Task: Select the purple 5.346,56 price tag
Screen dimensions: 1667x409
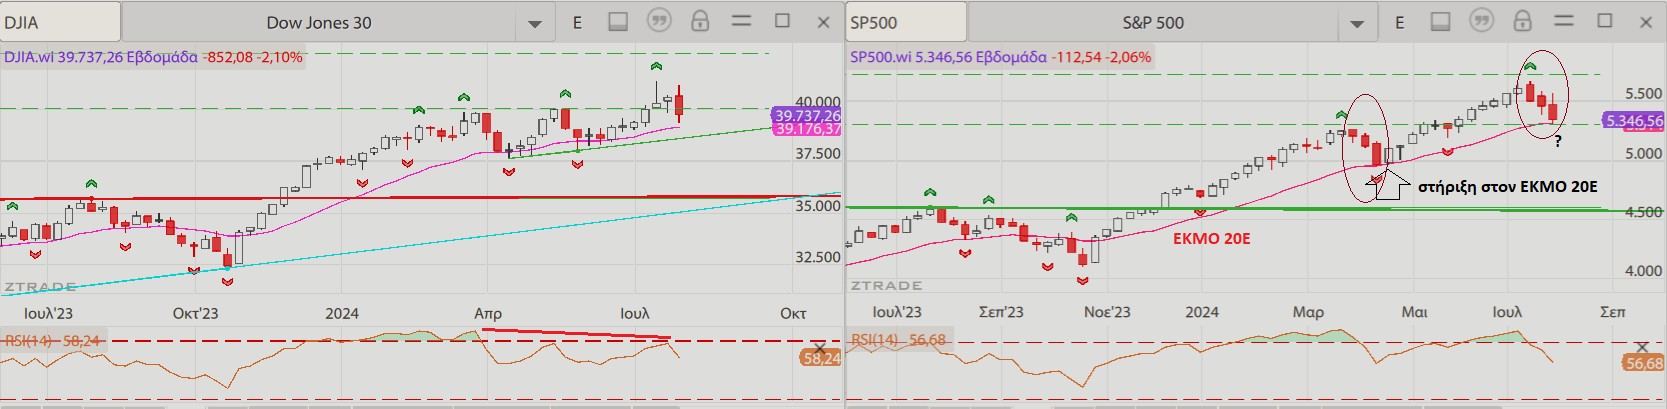Action: pos(1634,121)
